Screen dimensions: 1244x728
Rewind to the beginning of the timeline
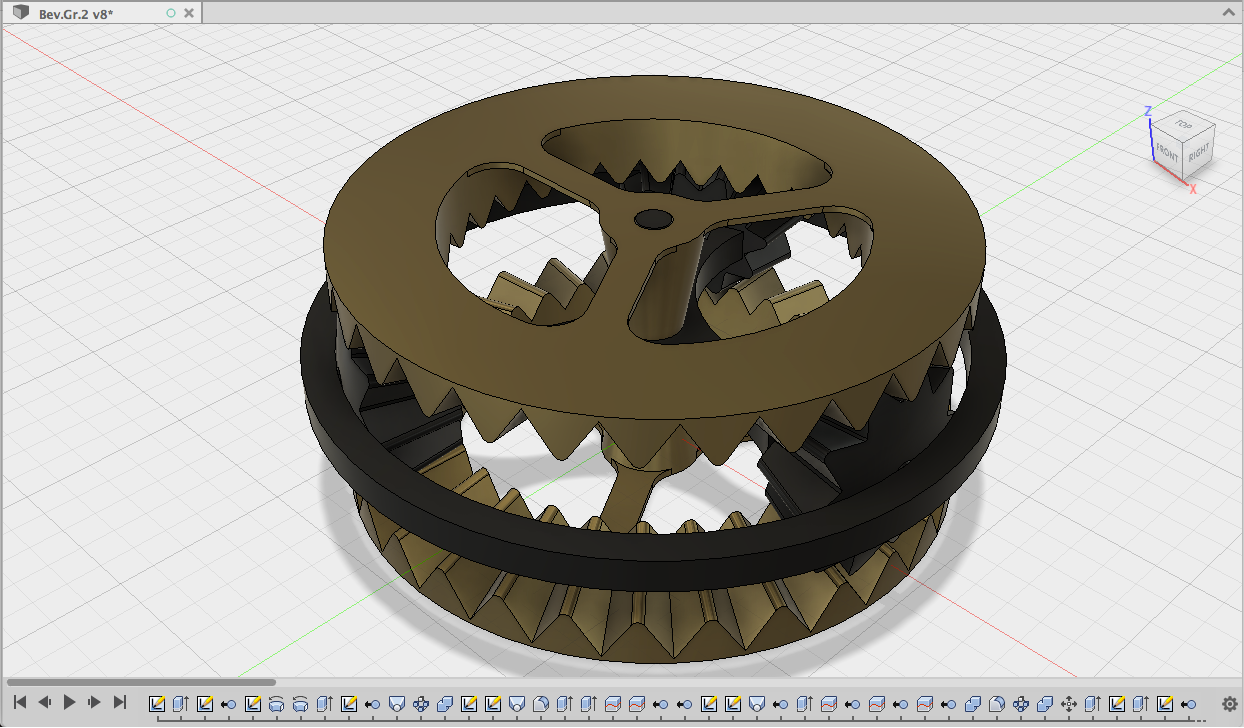click(x=20, y=702)
